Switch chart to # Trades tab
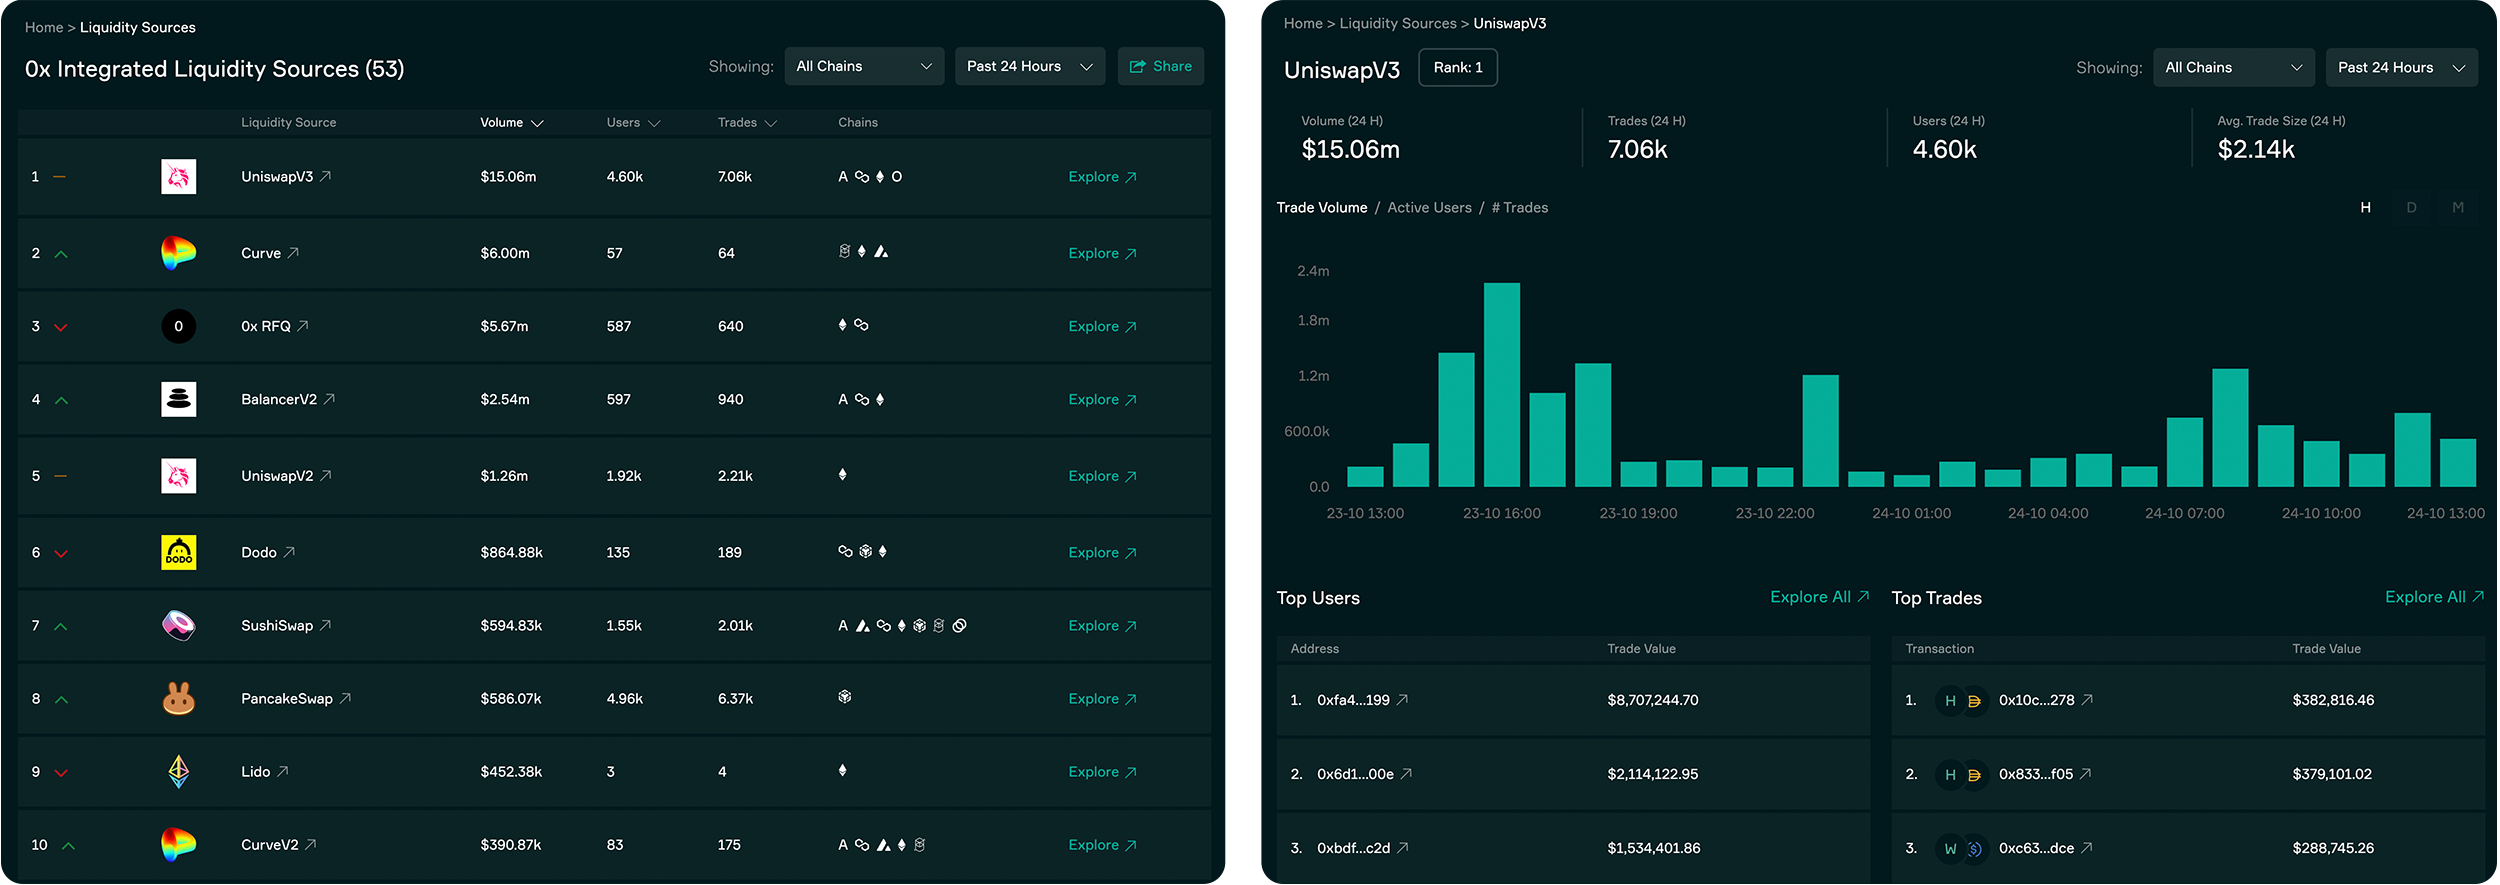This screenshot has width=2500, height=885. pos(1520,208)
